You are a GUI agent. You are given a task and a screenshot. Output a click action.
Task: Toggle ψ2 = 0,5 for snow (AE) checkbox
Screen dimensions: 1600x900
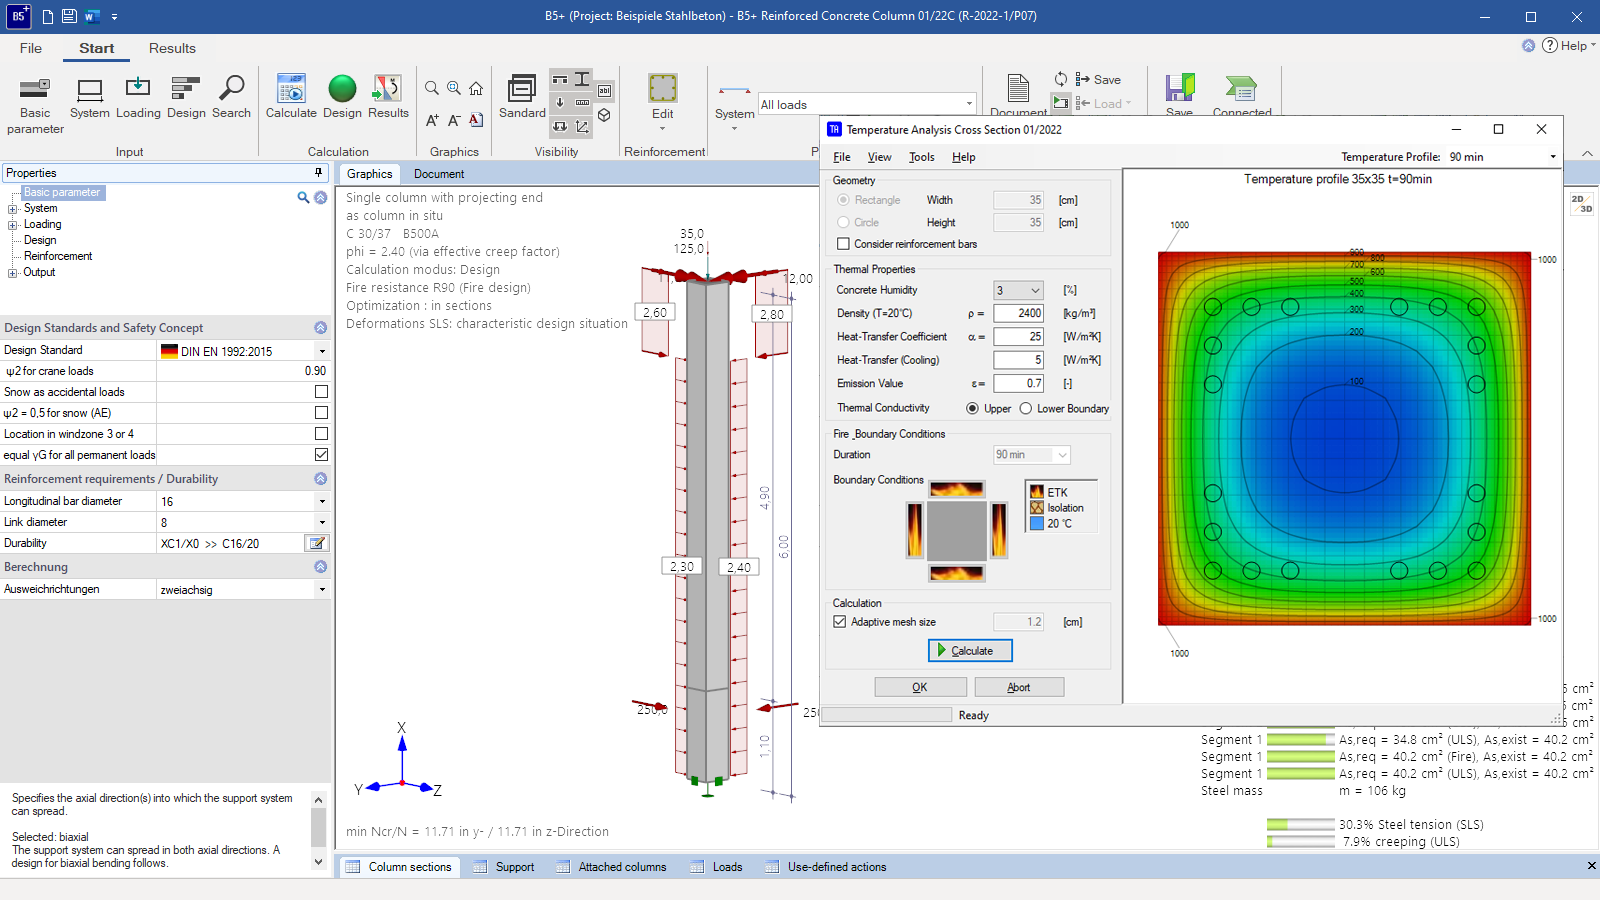pyautogui.click(x=321, y=413)
